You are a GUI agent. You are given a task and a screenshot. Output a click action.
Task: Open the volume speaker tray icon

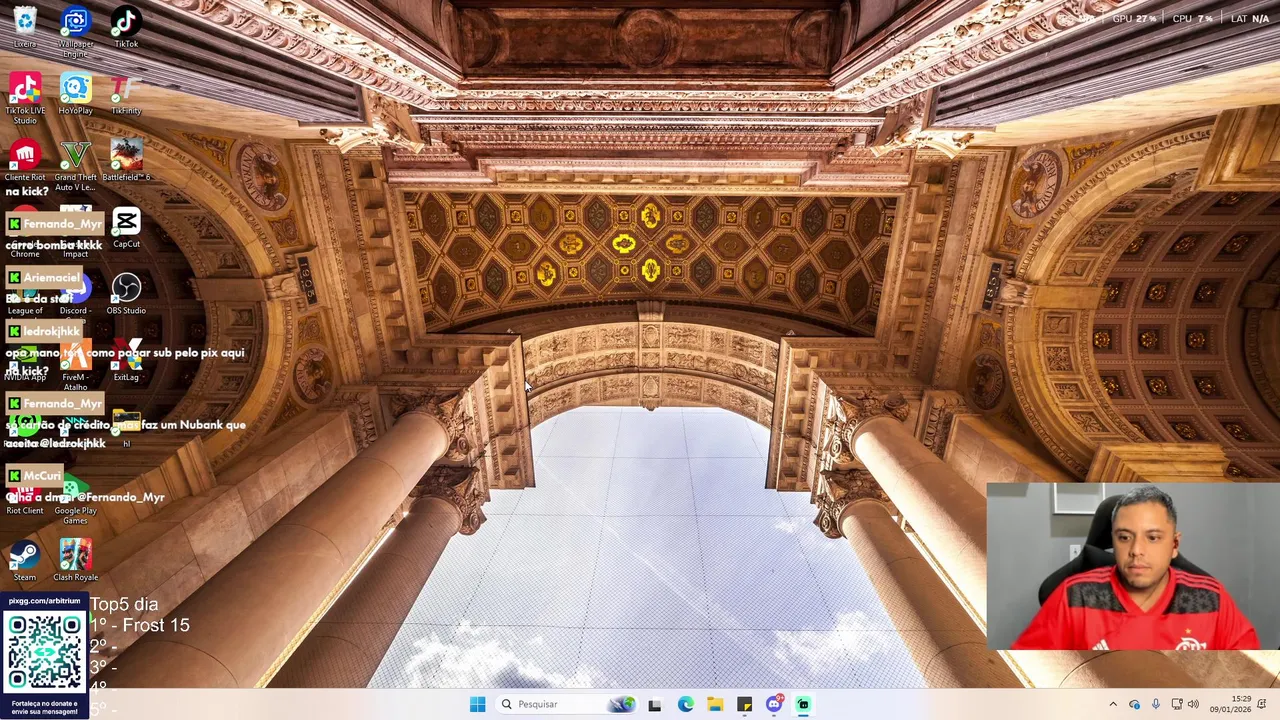click(x=1193, y=704)
